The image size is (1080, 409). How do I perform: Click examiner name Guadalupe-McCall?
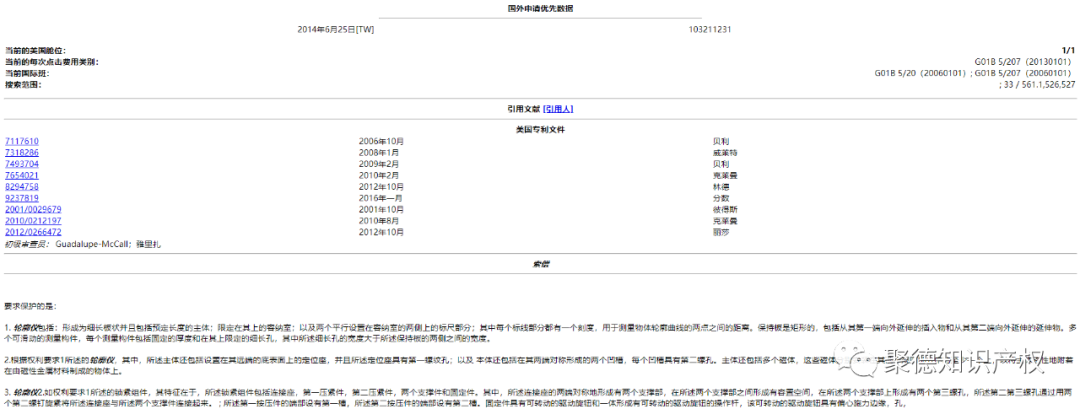[91, 244]
